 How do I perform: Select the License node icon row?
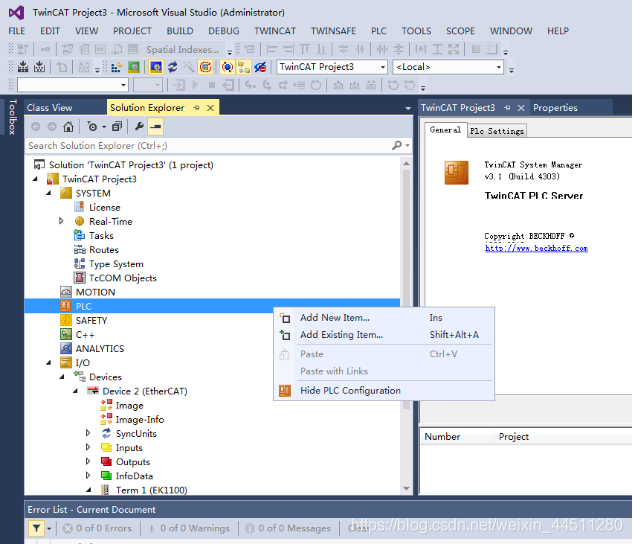pos(98,207)
